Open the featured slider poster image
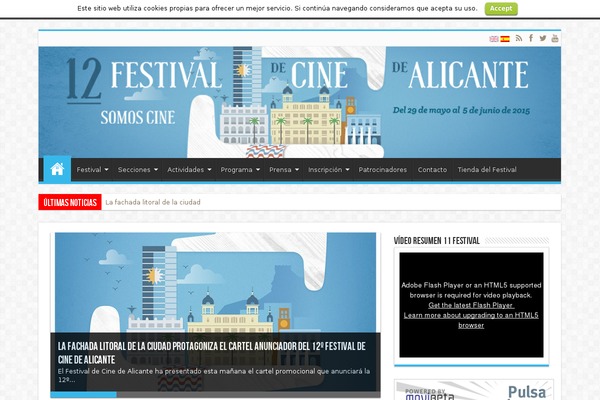Image resolution: width=600 pixels, height=400 pixels. (215, 282)
